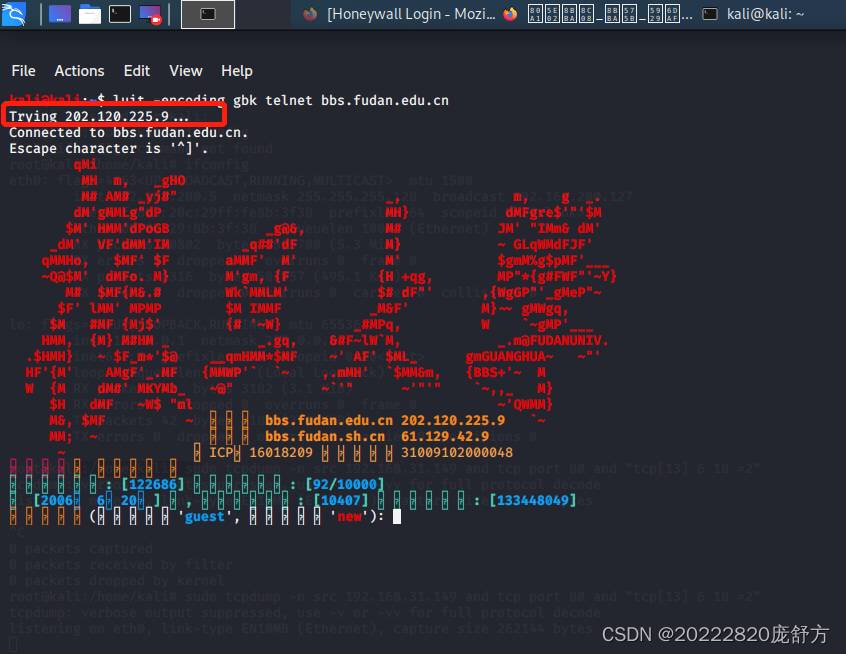Image resolution: width=846 pixels, height=654 pixels.
Task: Switch to kali@kali terminal taskbar window
Action: [x=753, y=14]
